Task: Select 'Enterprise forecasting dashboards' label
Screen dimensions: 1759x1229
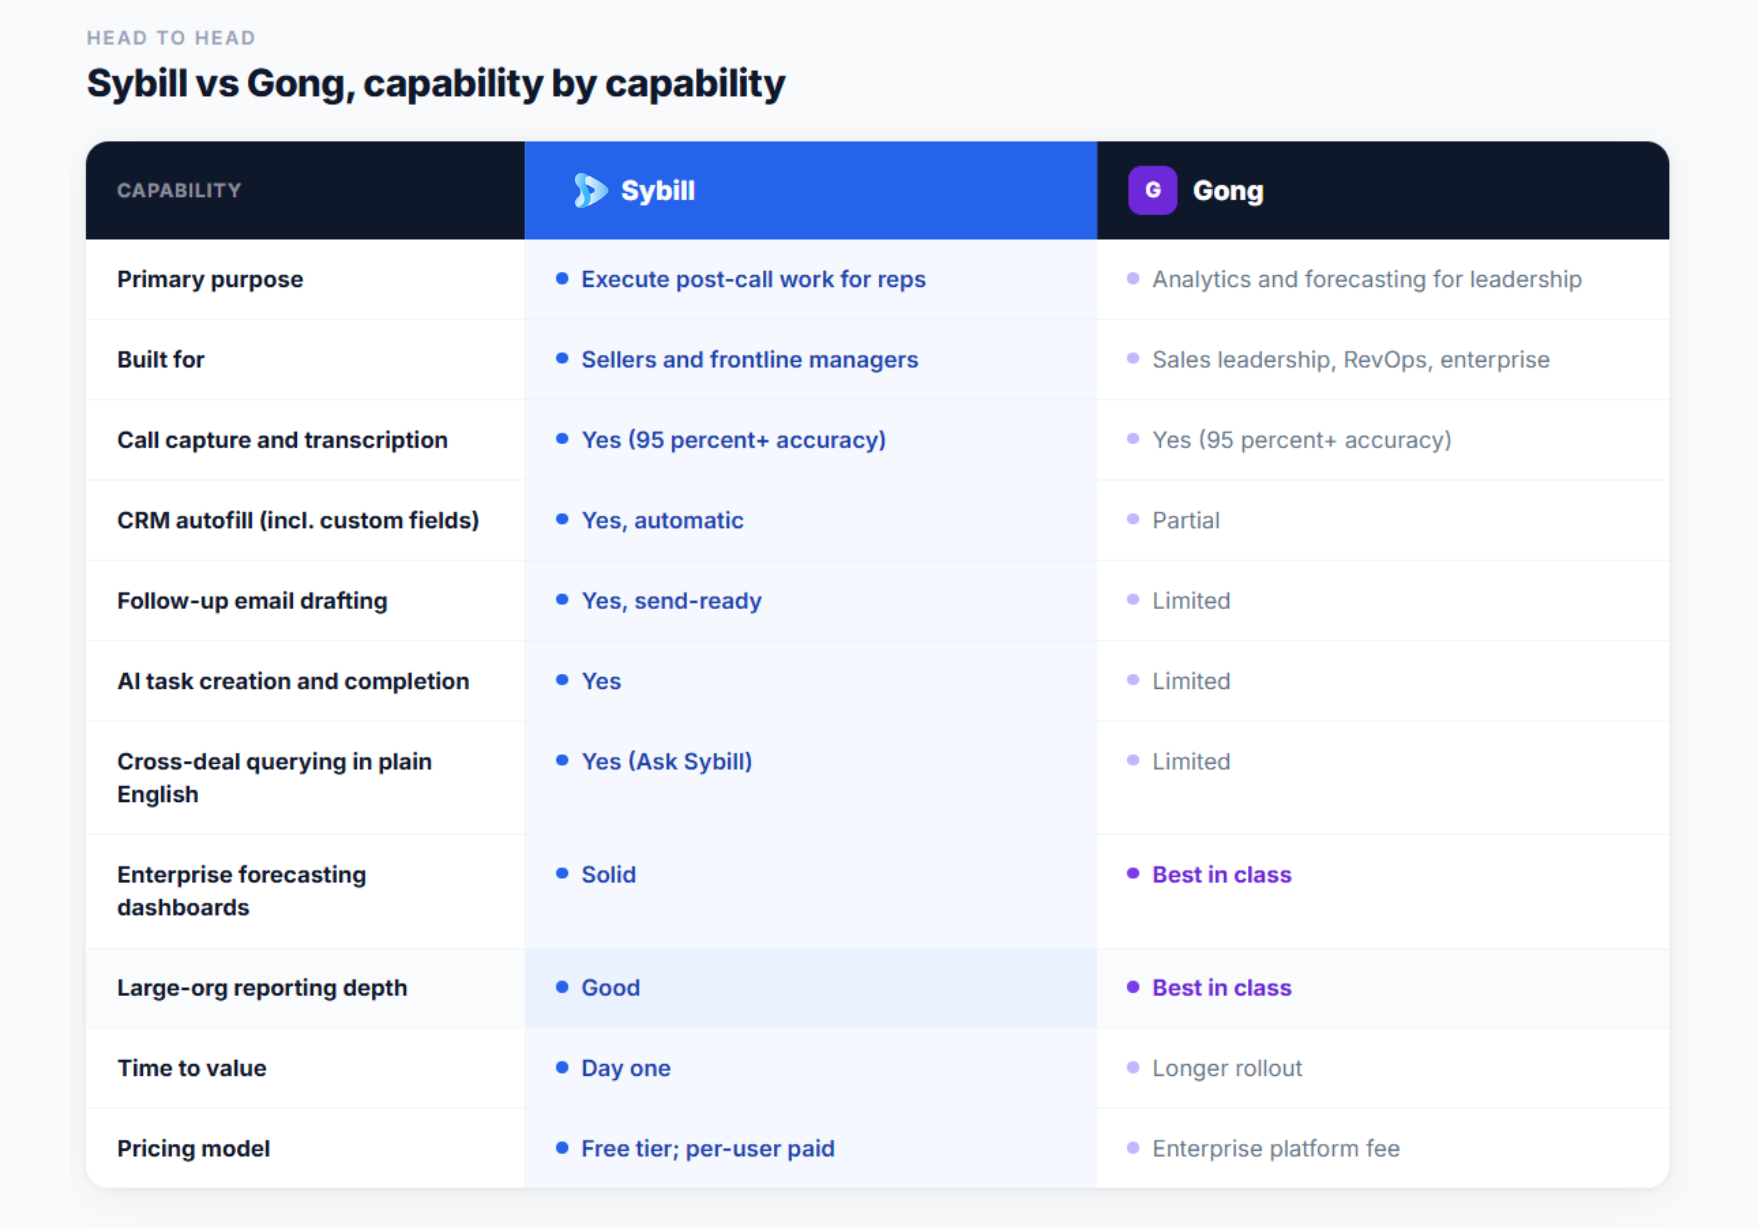Action: pyautogui.click(x=241, y=891)
